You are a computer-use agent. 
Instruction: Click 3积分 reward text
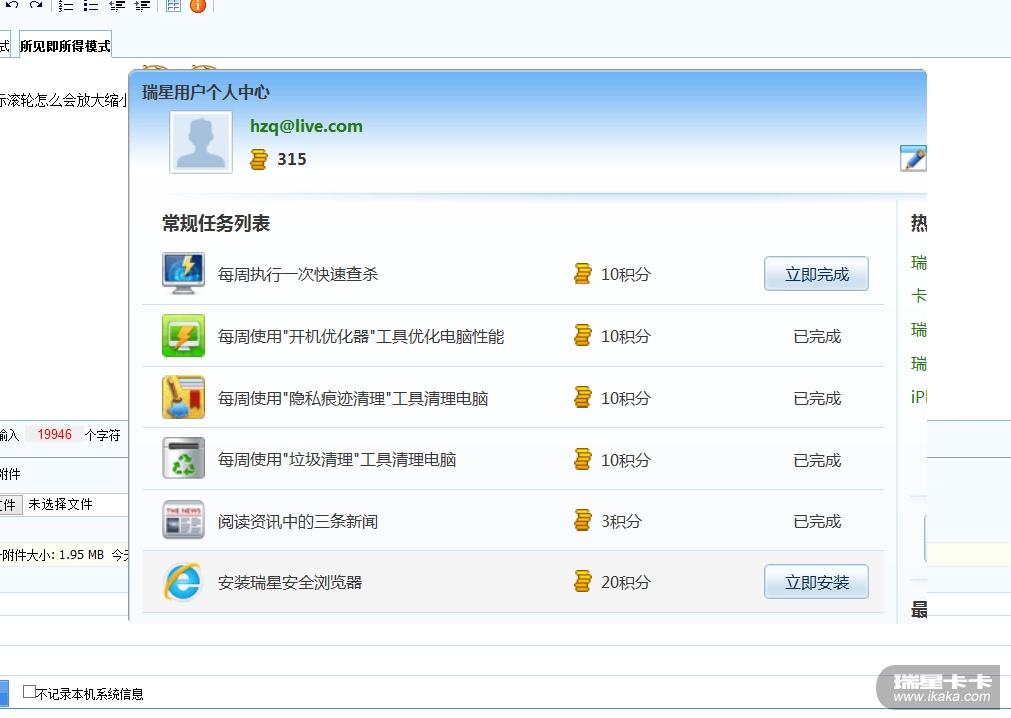coord(622,521)
